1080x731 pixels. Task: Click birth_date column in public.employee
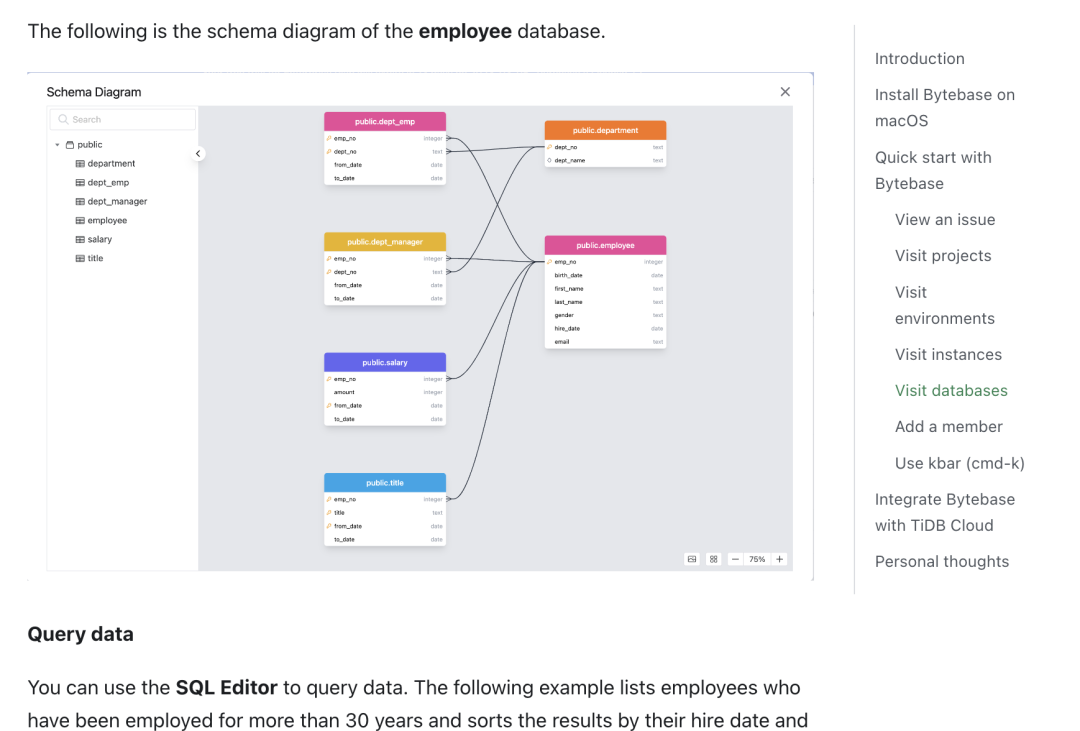[605, 275]
